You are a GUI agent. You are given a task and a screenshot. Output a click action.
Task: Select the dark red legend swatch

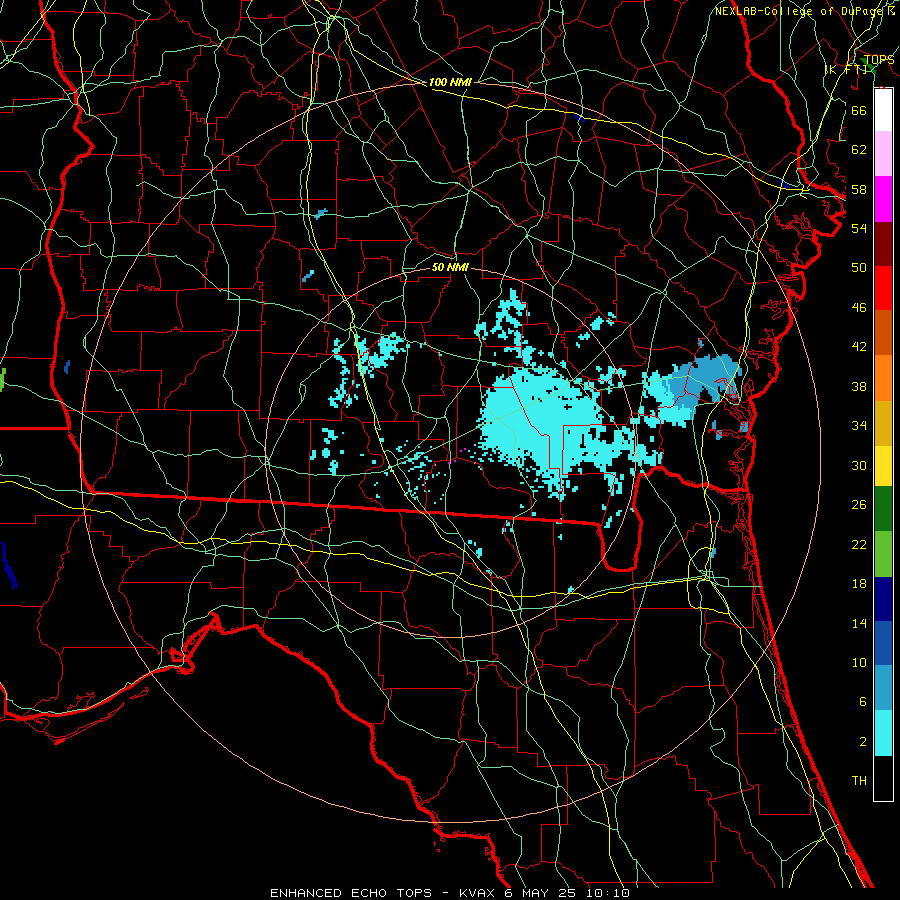point(883,244)
